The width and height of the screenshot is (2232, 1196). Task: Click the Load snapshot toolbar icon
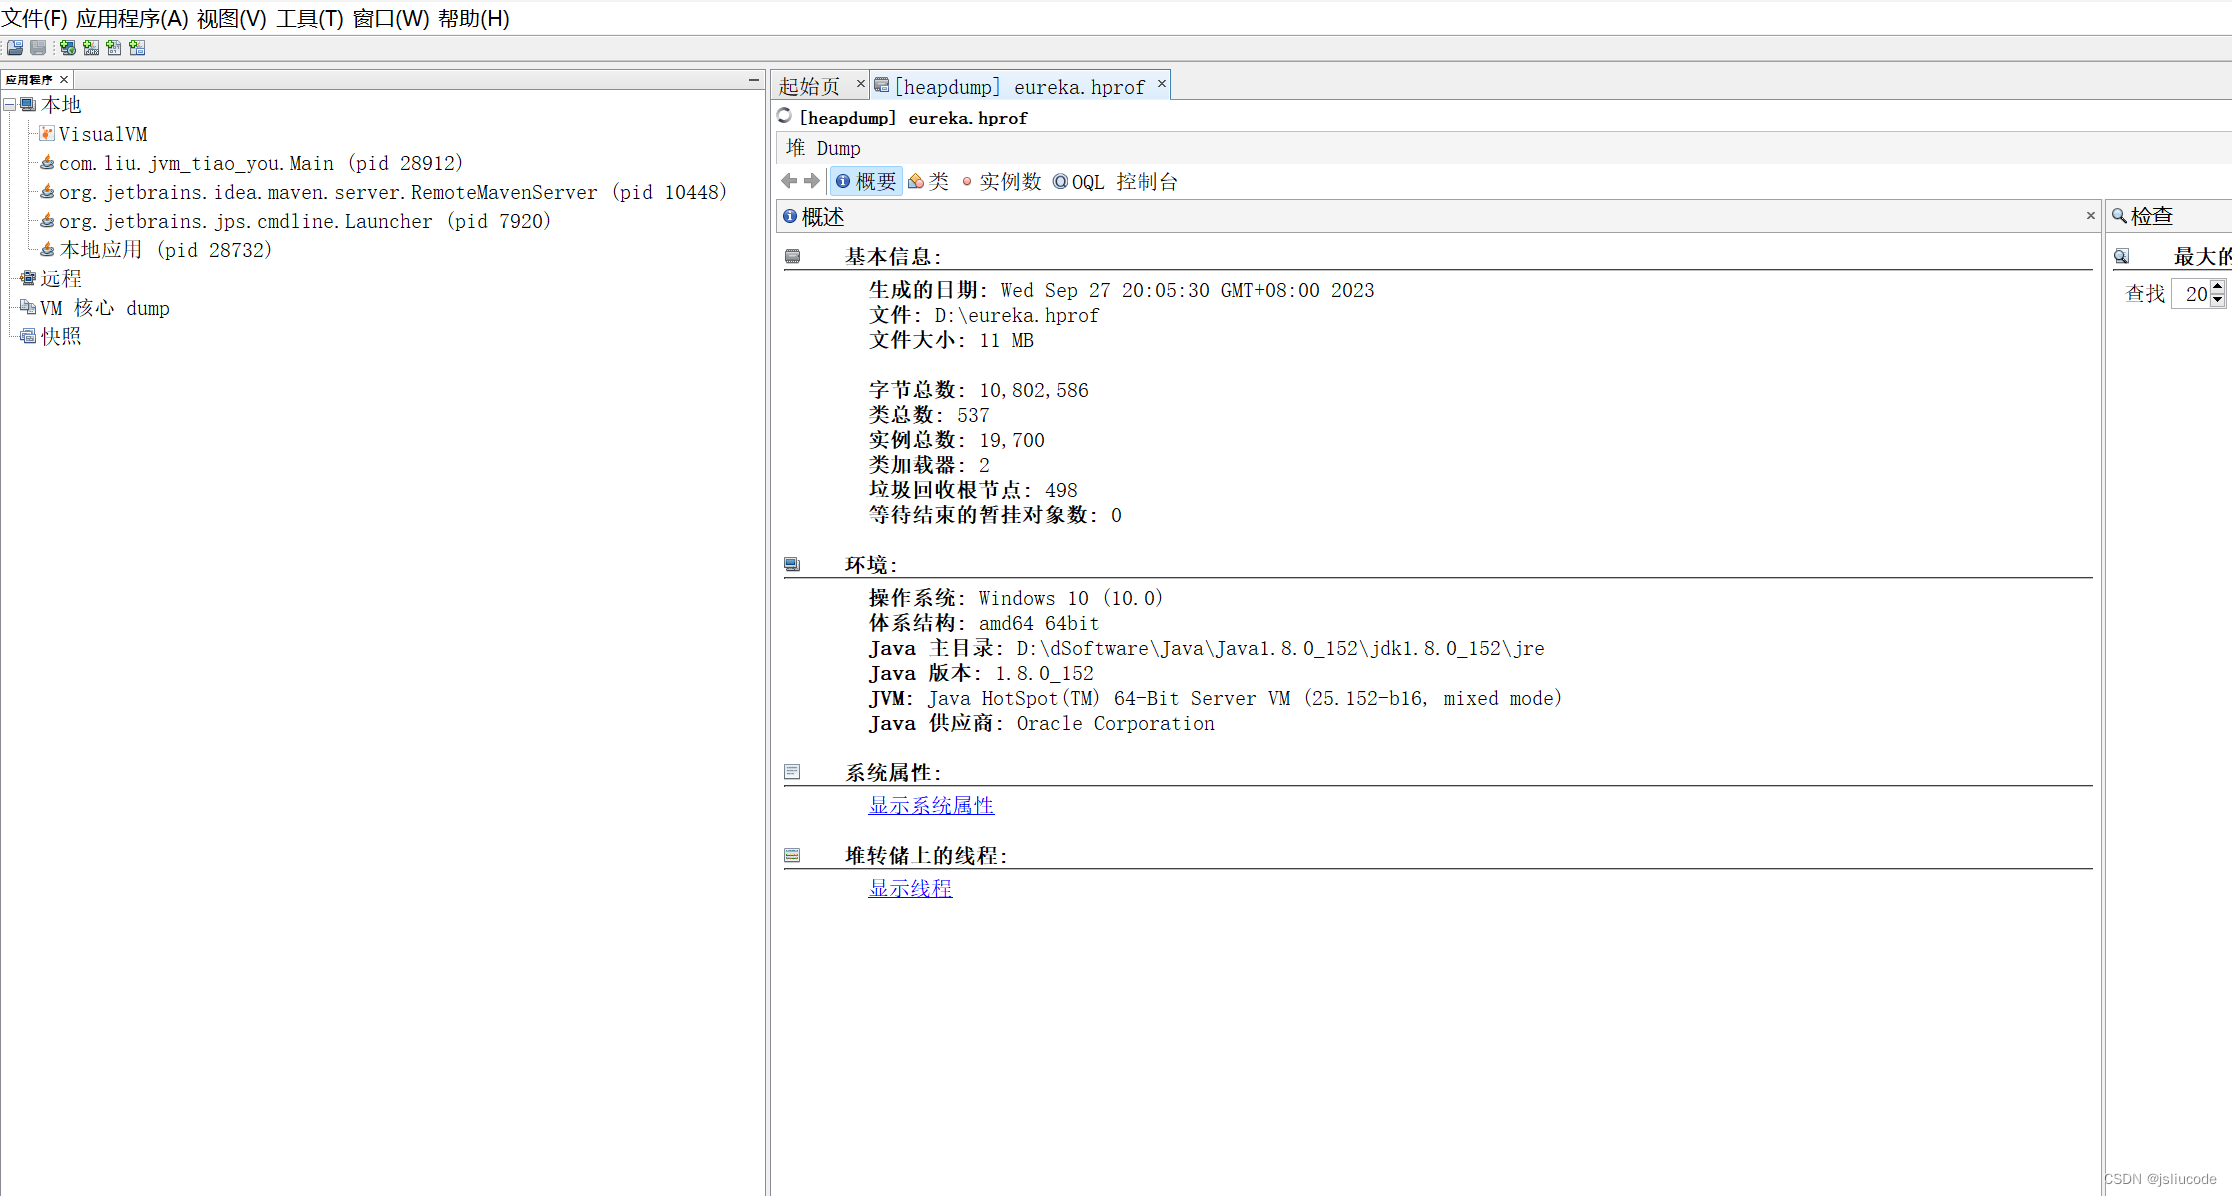(15, 48)
